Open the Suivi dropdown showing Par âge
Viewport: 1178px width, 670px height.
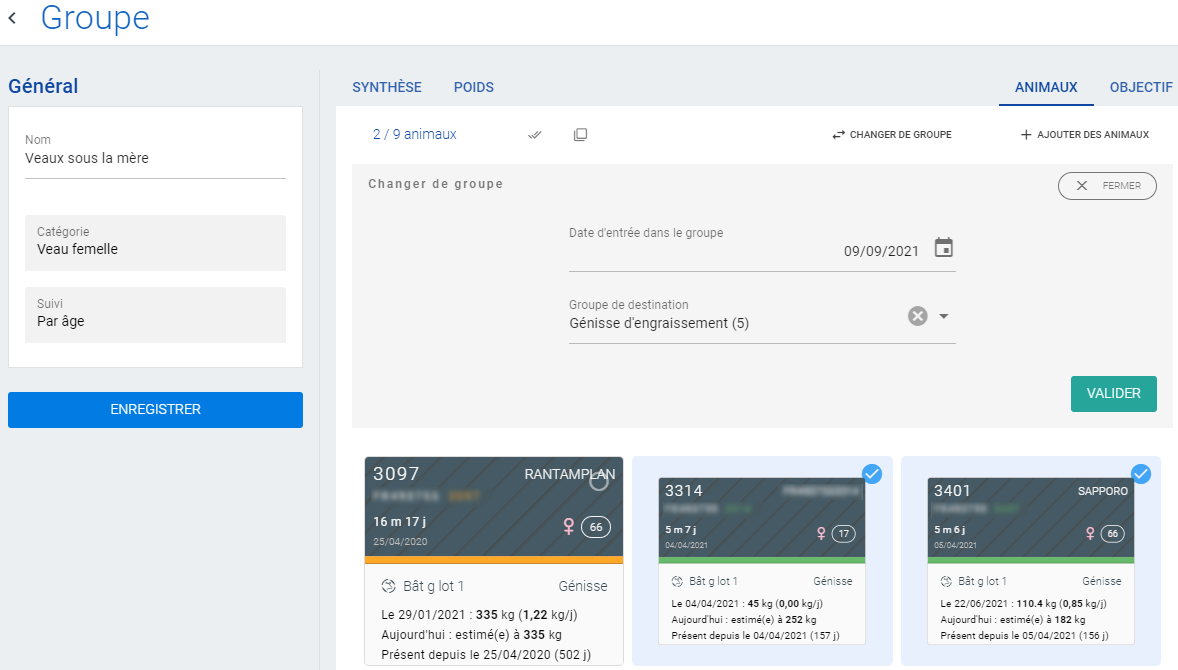[x=156, y=315]
